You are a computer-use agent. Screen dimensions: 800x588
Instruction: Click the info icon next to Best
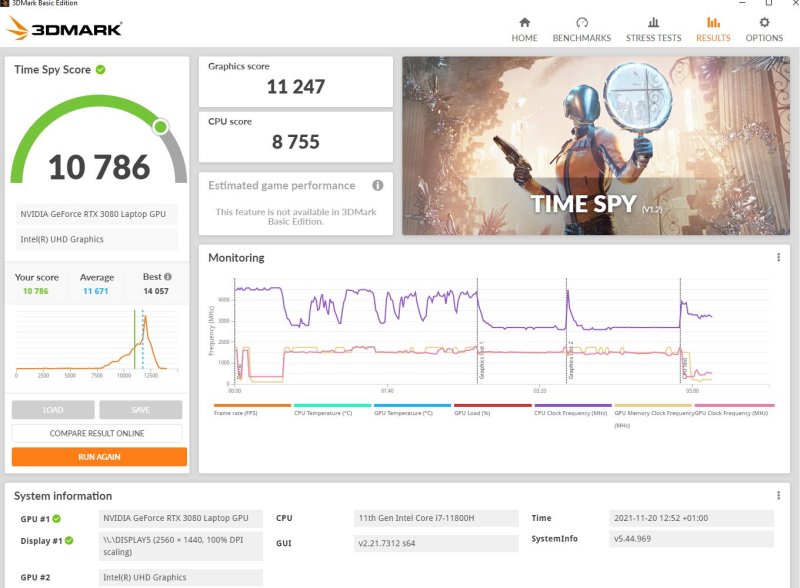pyautogui.click(x=168, y=277)
